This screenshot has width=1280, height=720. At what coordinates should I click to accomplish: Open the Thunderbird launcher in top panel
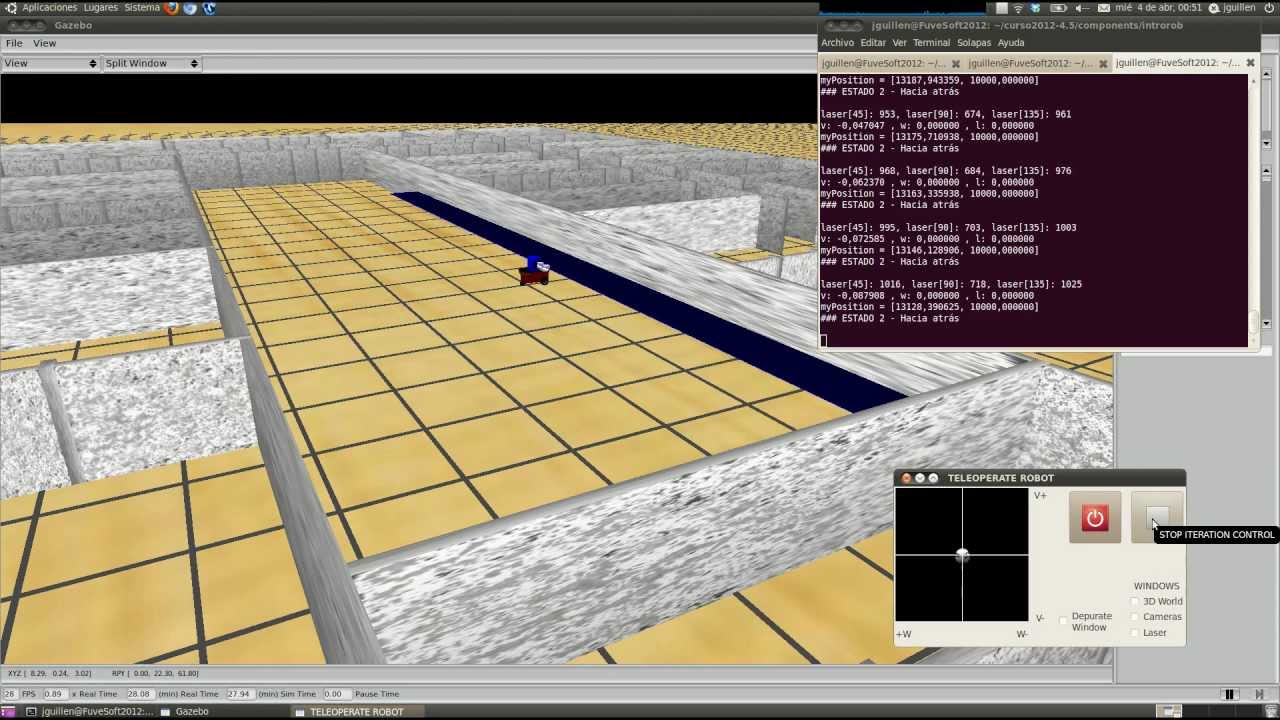208,8
